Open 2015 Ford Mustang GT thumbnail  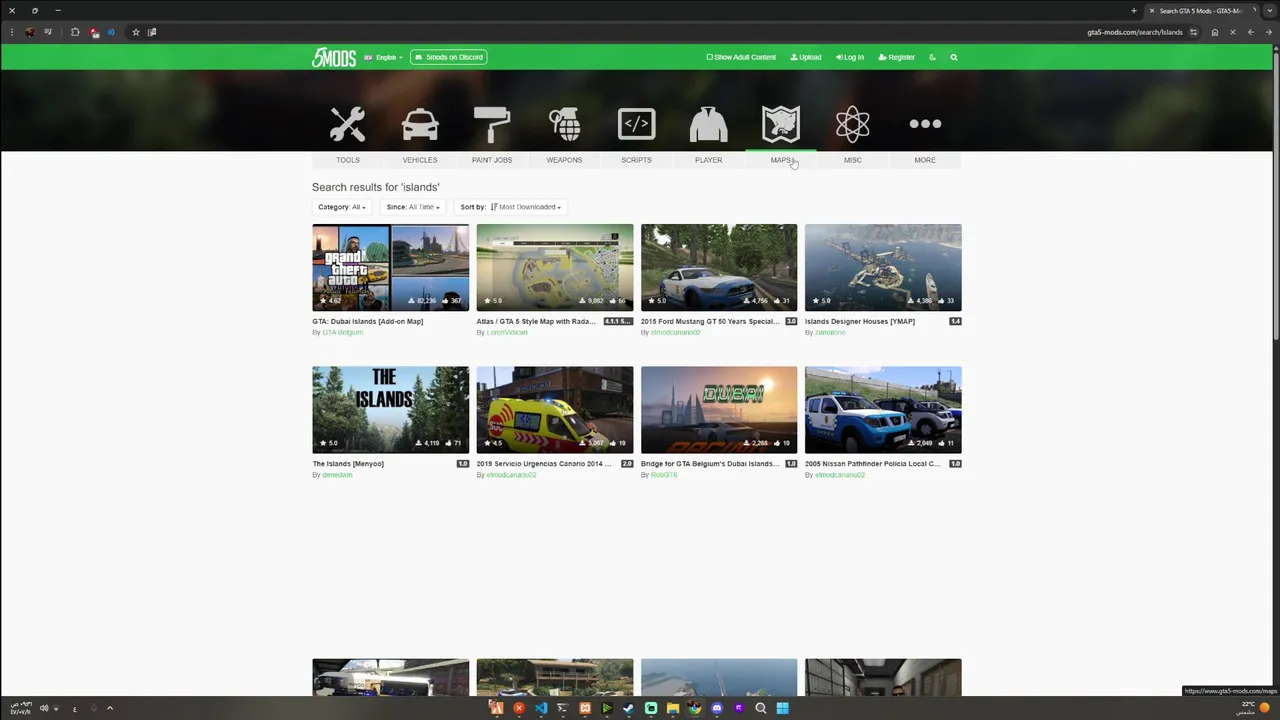click(x=719, y=267)
